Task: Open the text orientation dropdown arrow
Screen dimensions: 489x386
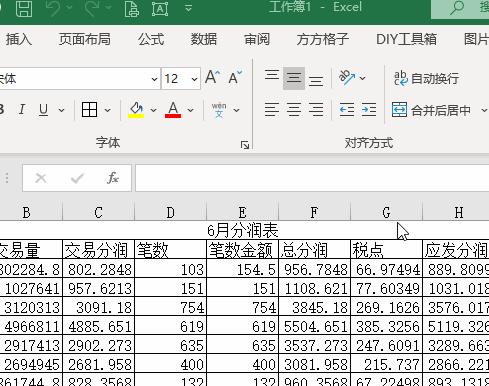Action: pos(363,78)
